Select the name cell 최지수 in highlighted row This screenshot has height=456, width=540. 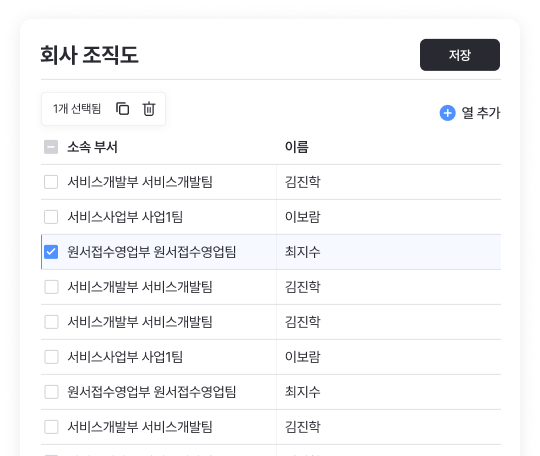[x=388, y=252]
